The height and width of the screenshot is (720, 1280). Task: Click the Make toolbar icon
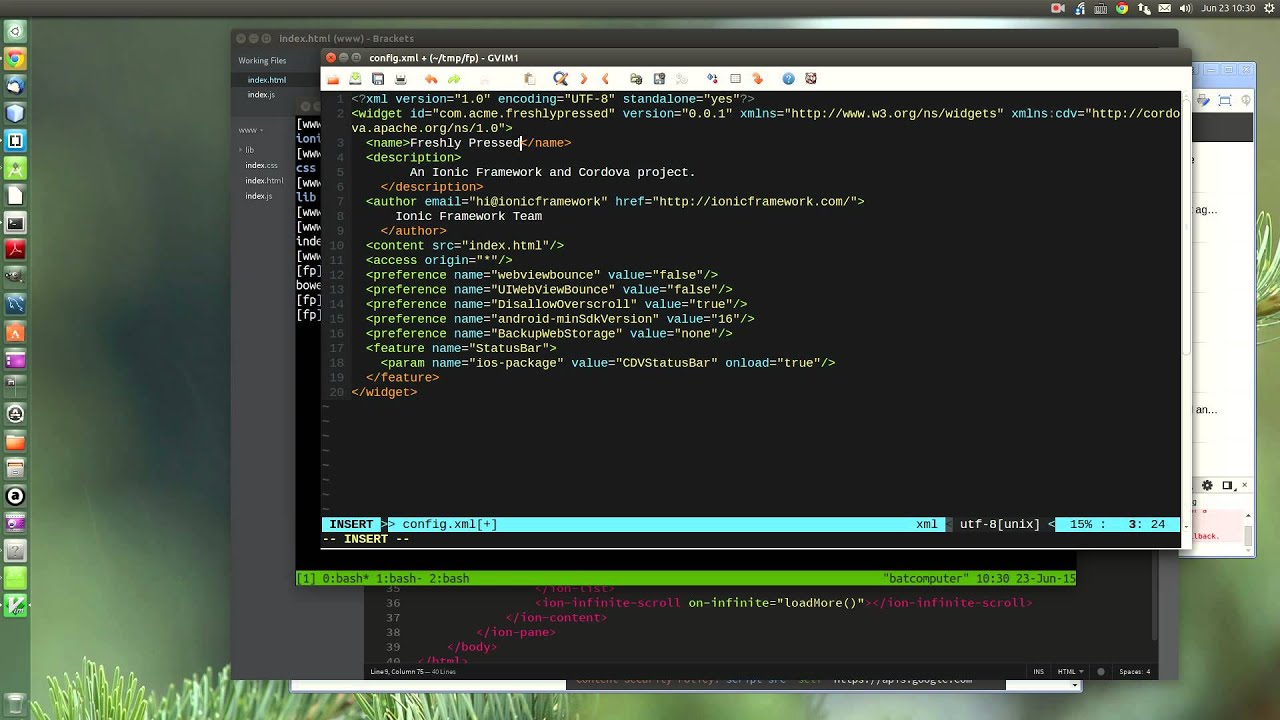712,79
